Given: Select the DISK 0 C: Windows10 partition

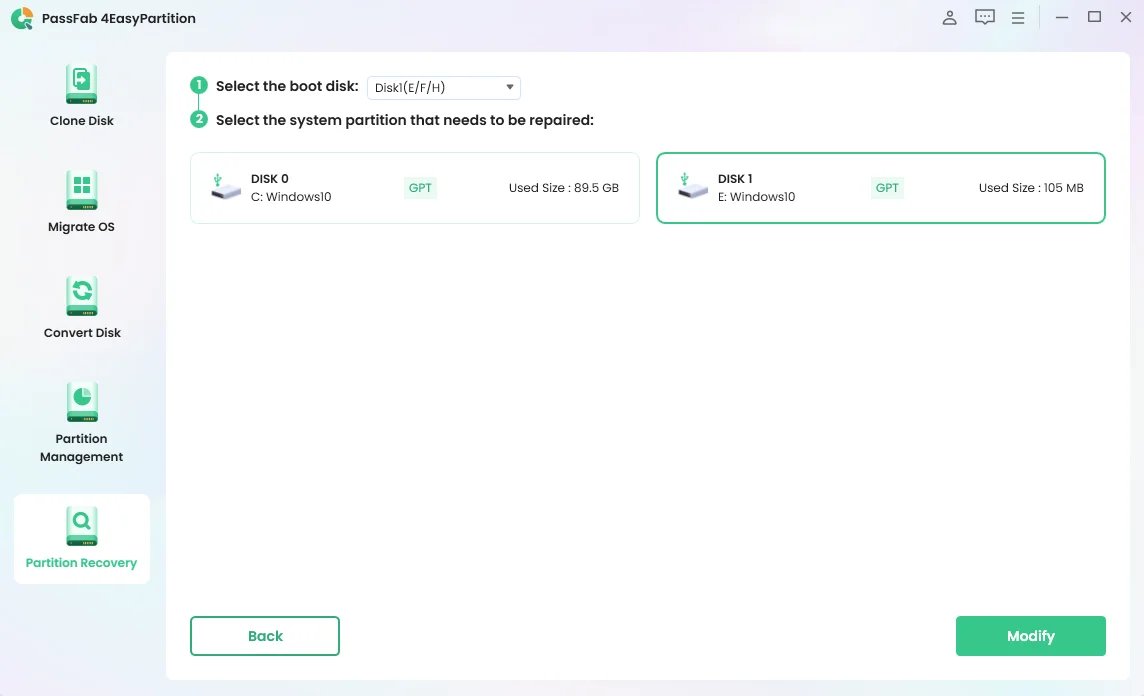Looking at the screenshot, I should 414,188.
